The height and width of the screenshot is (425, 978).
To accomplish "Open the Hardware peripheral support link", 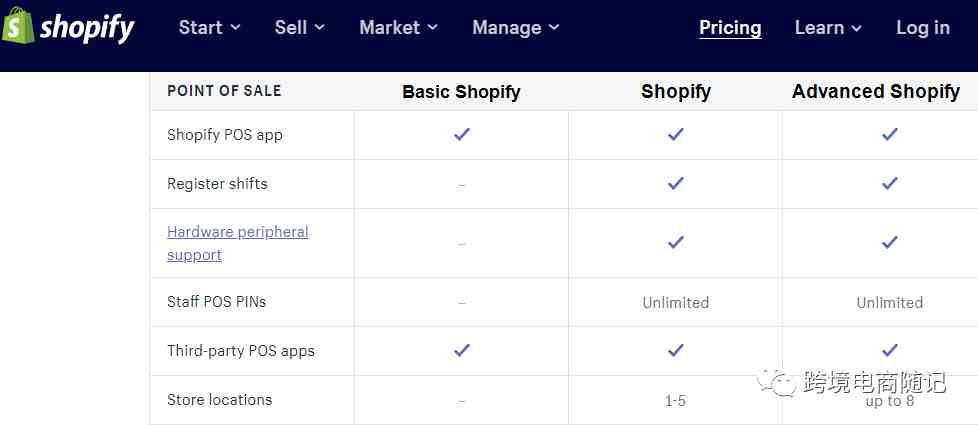I will point(238,243).
